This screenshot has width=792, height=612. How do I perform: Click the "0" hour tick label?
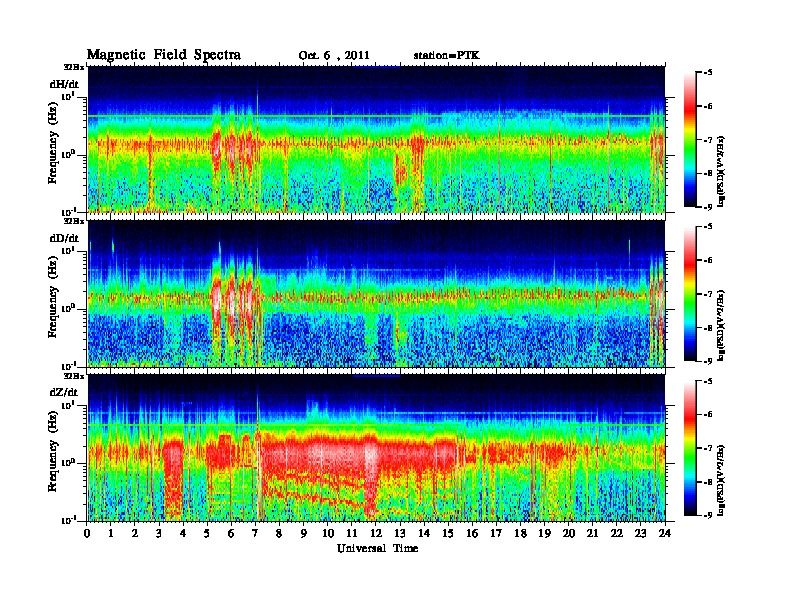[x=87, y=534]
